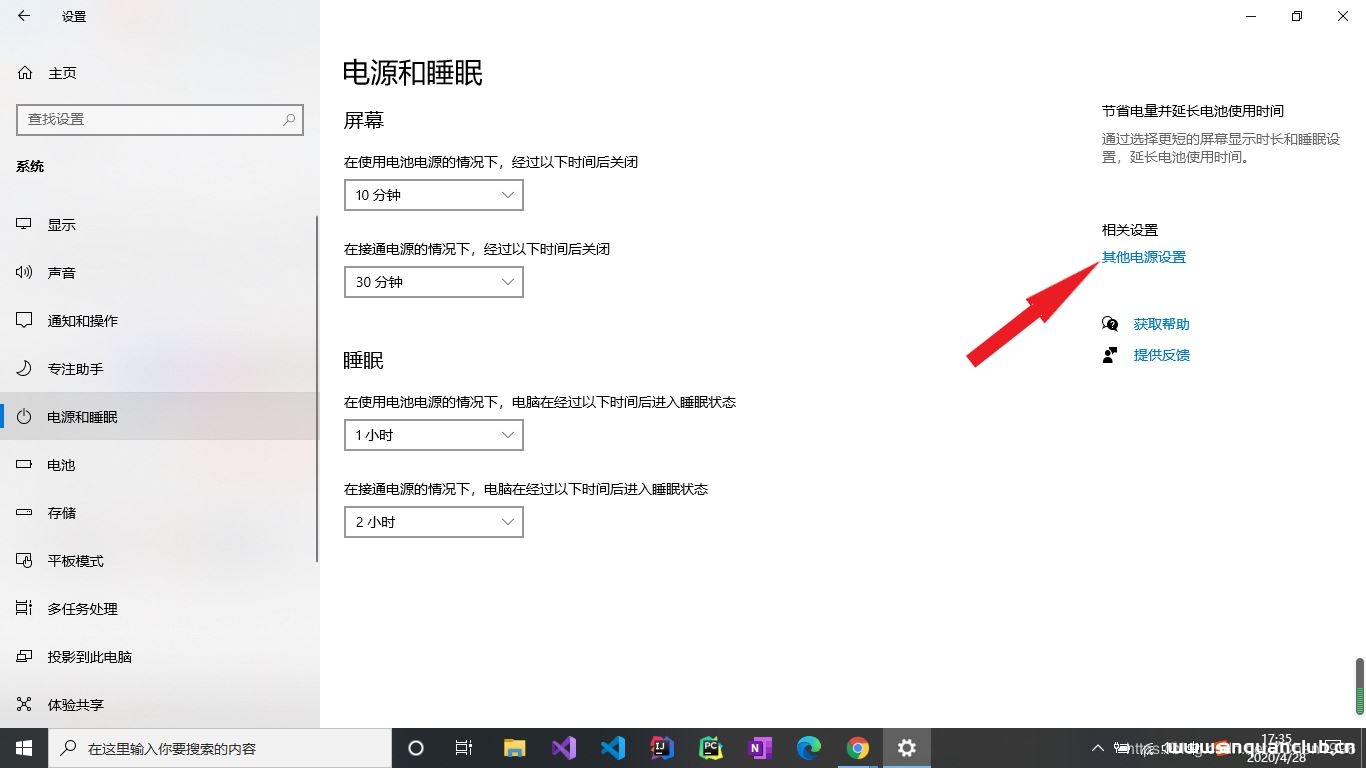Expand the plugged-in sleep dropdown showing 2小时
The image size is (1366, 768).
coord(433,521)
